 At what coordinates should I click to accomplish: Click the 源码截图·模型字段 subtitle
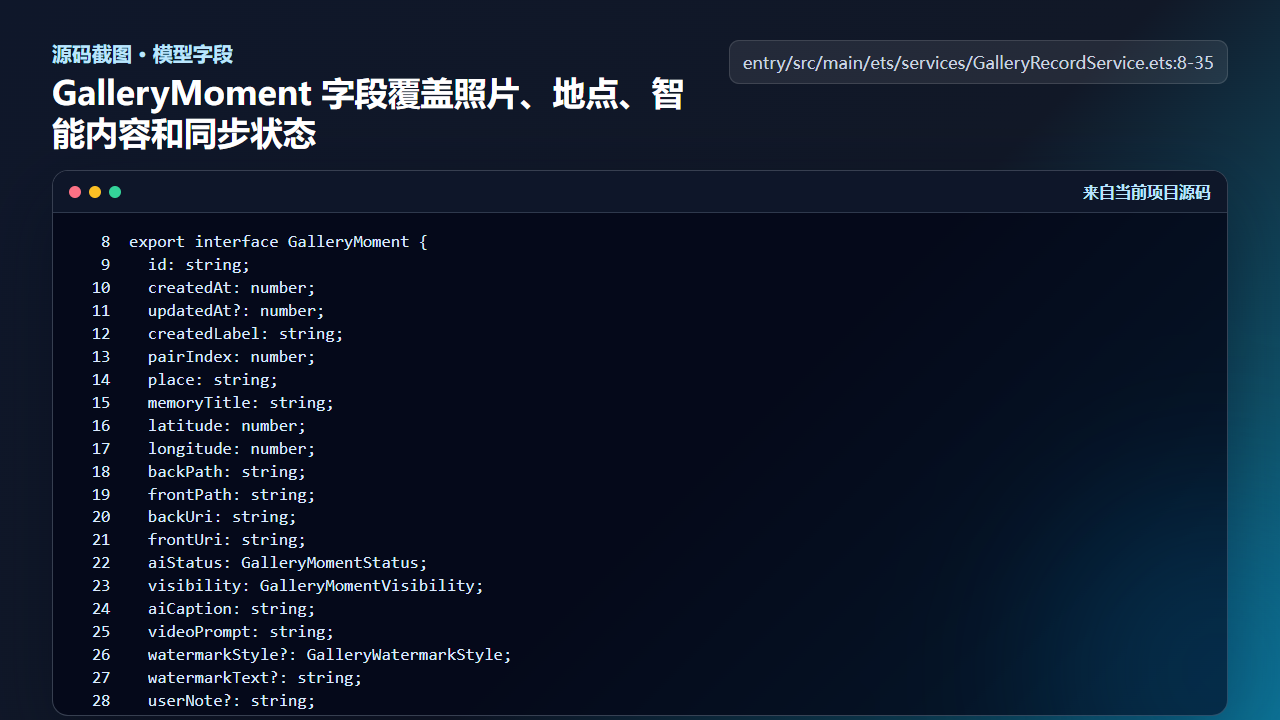pos(142,54)
